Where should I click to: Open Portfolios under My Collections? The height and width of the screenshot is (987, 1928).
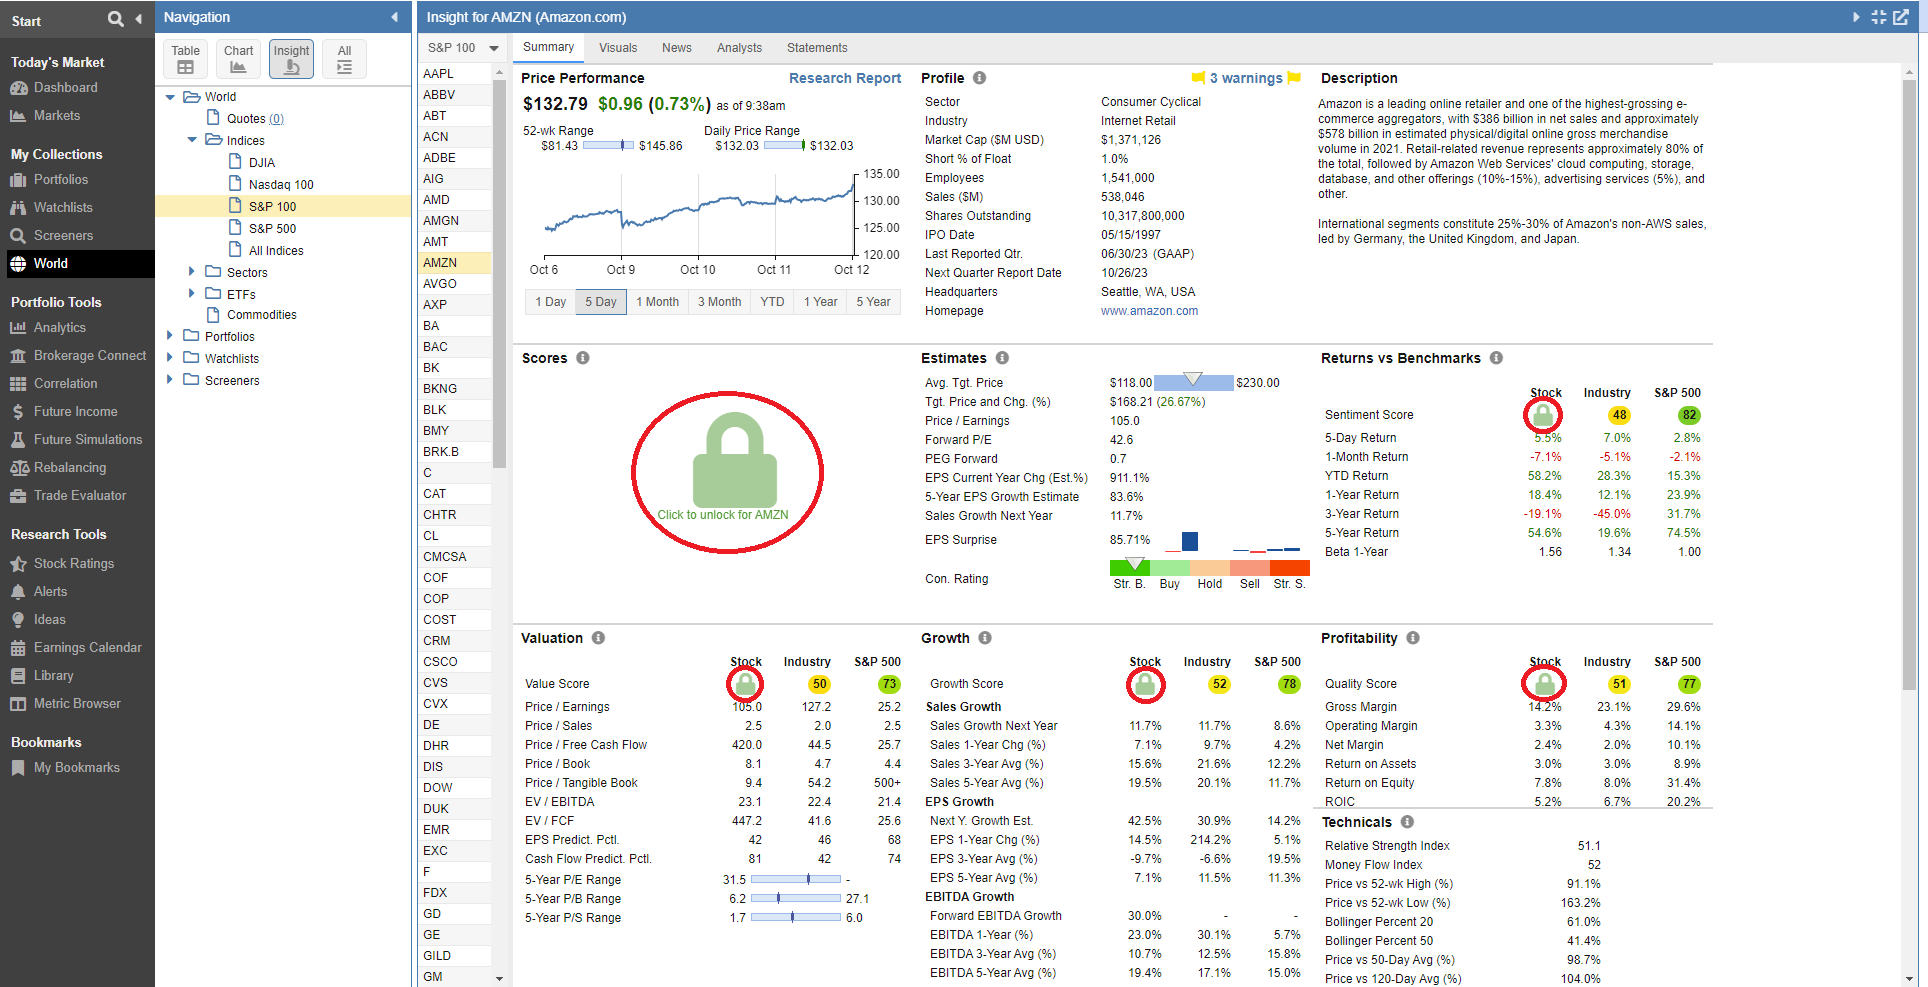(x=60, y=180)
